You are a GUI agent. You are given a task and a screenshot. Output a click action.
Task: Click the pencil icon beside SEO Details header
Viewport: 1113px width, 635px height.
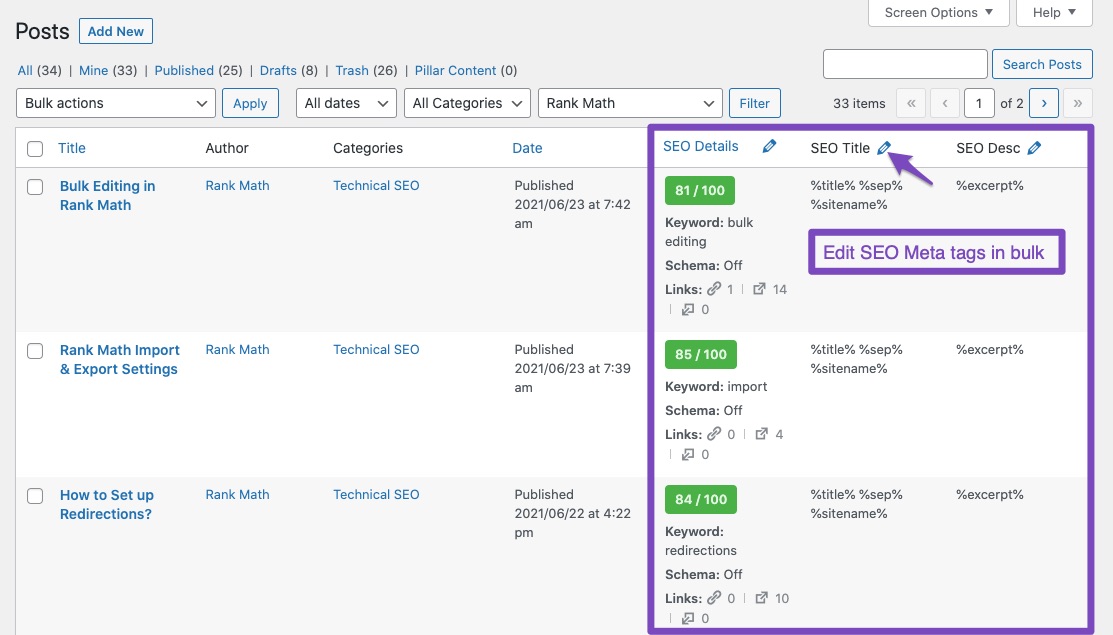(769, 145)
